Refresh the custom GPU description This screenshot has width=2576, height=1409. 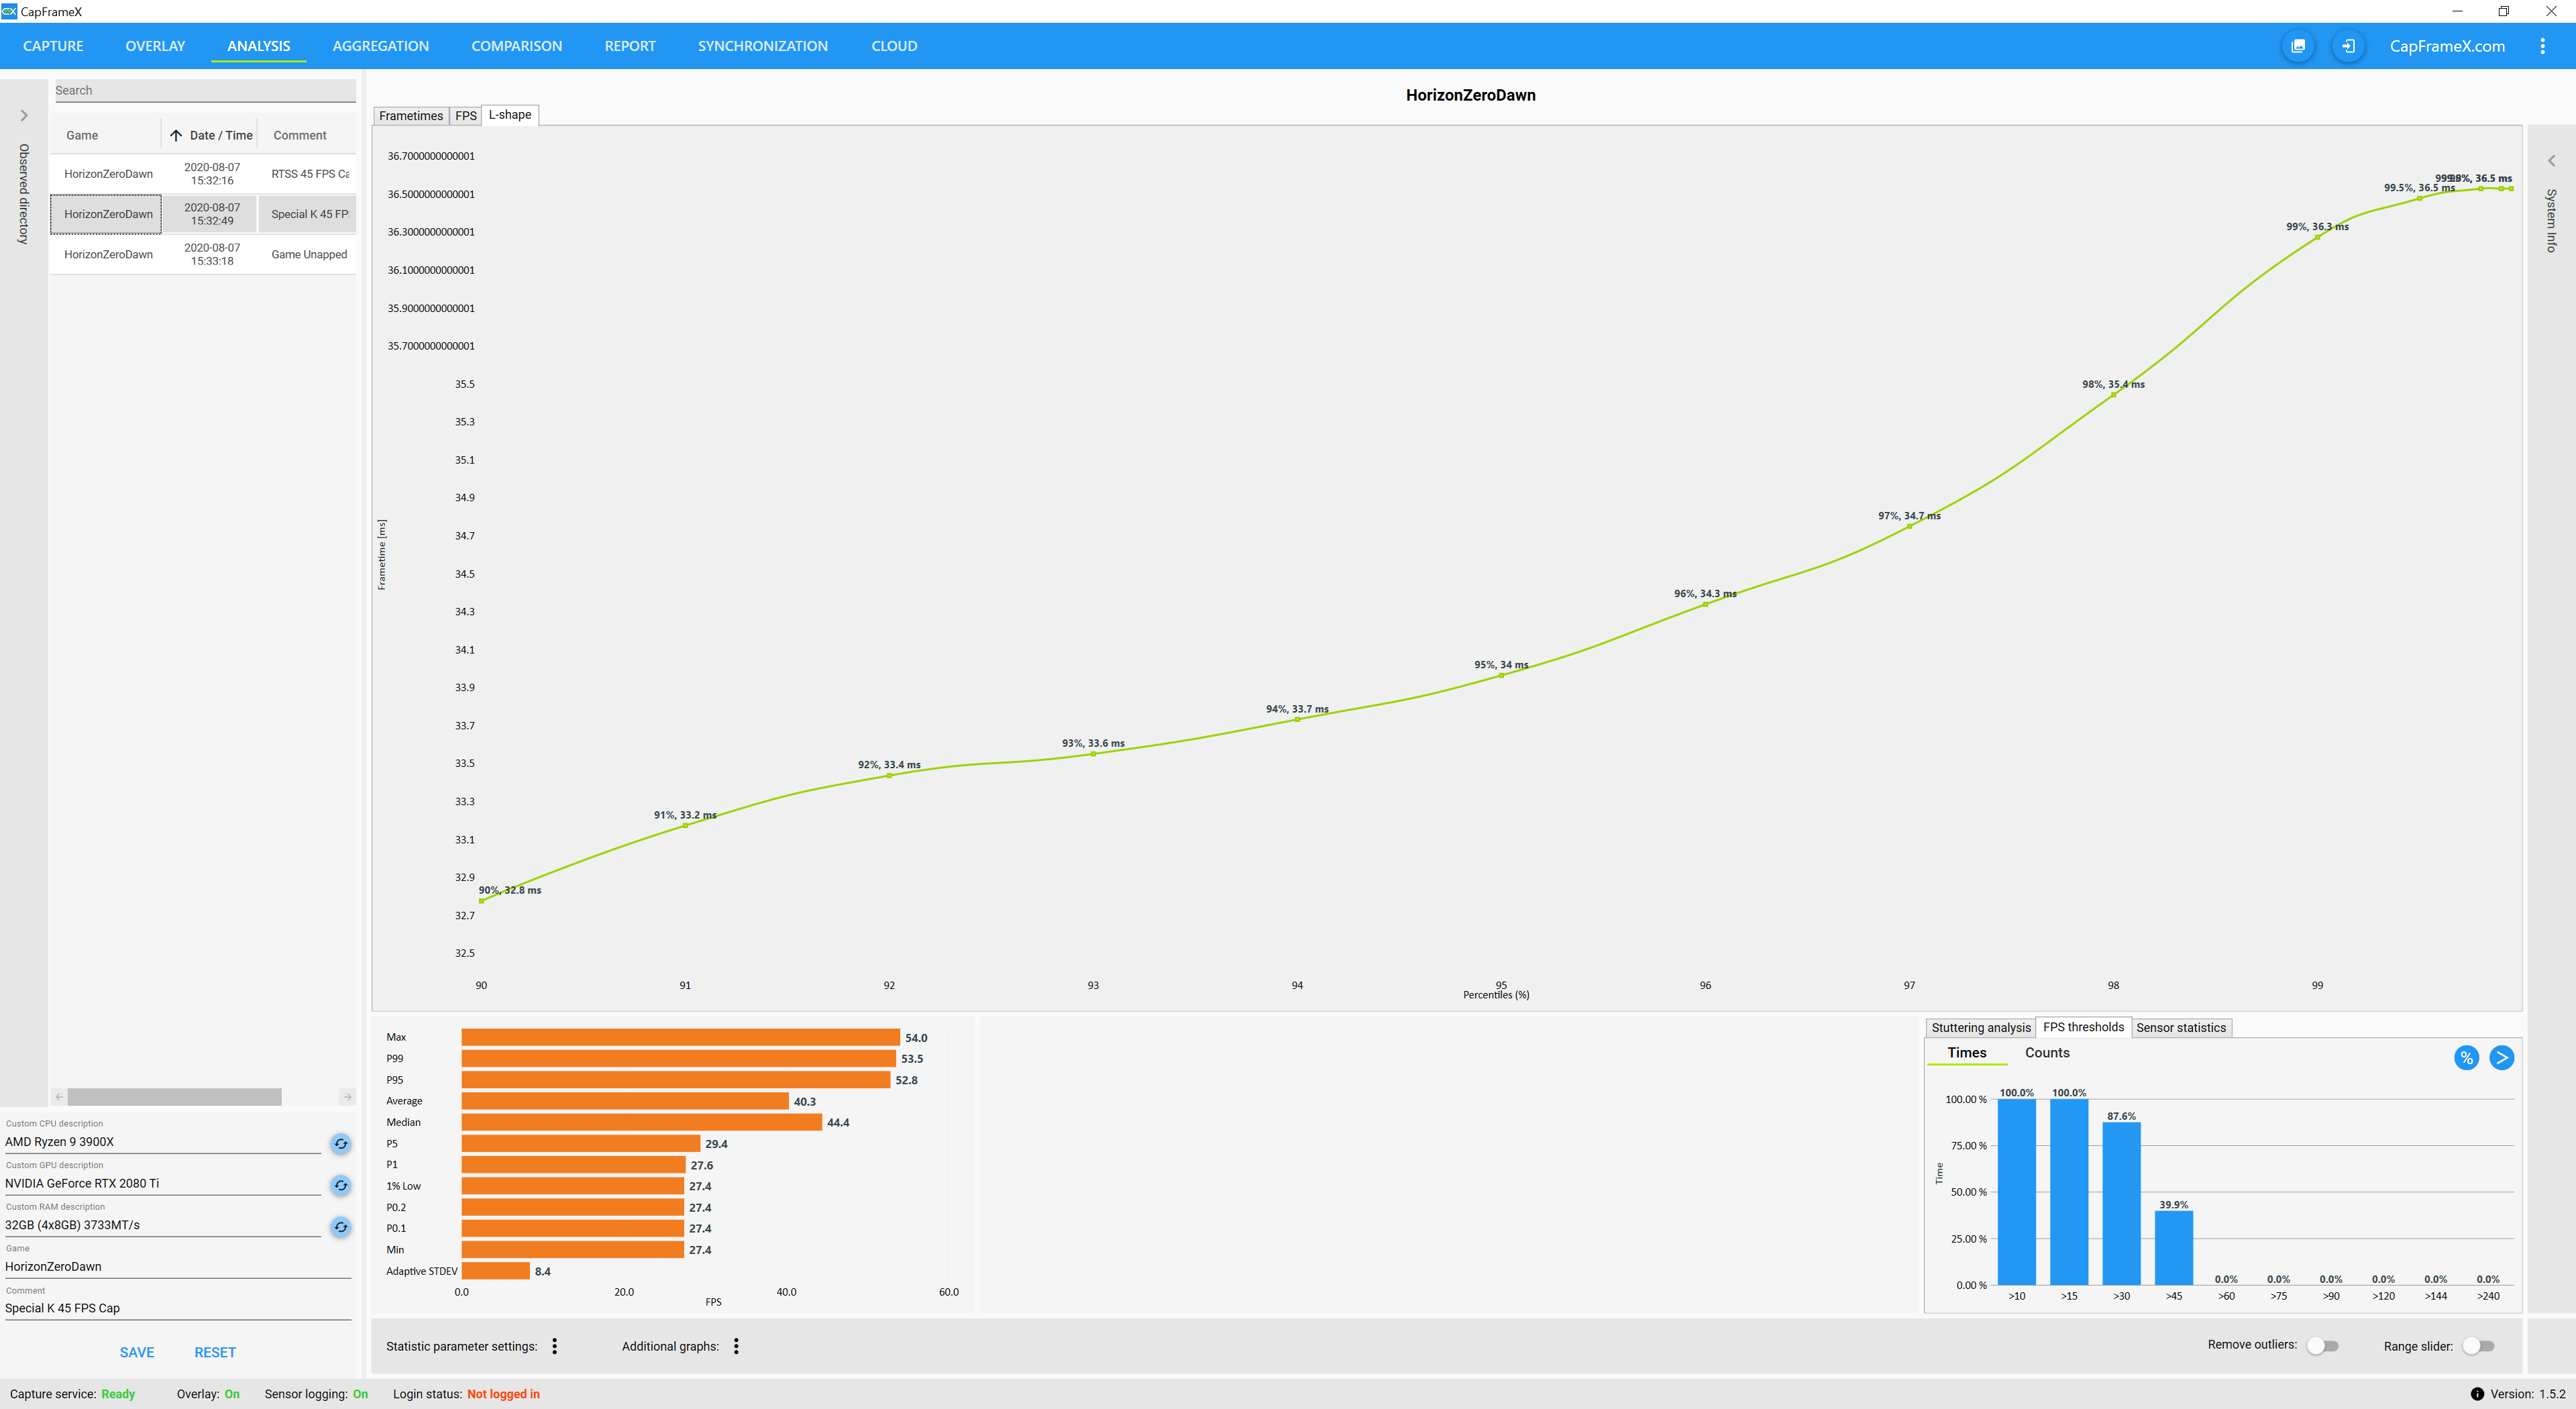click(x=341, y=1185)
